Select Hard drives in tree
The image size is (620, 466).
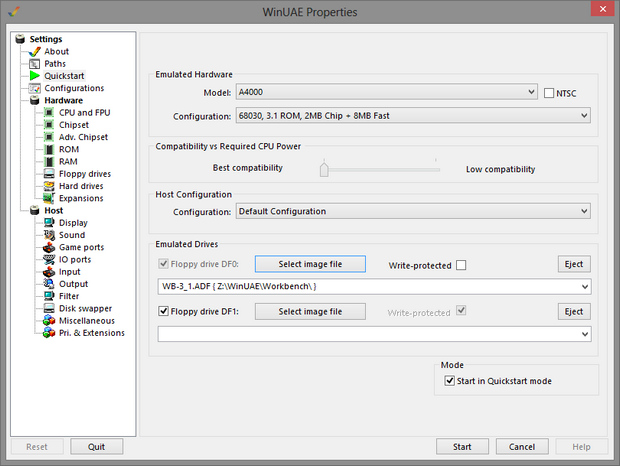[x=81, y=186]
